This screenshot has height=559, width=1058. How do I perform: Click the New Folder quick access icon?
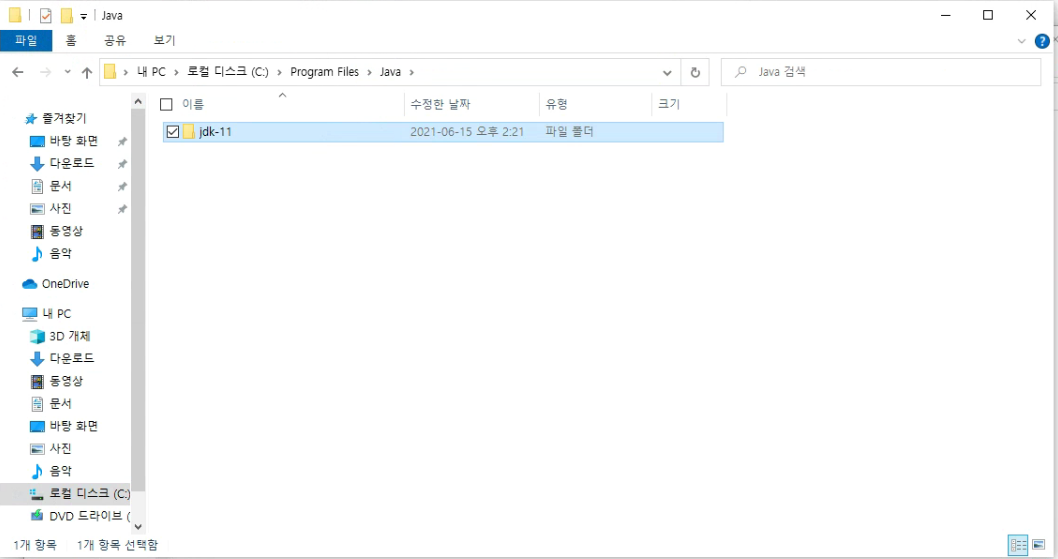[66, 16]
